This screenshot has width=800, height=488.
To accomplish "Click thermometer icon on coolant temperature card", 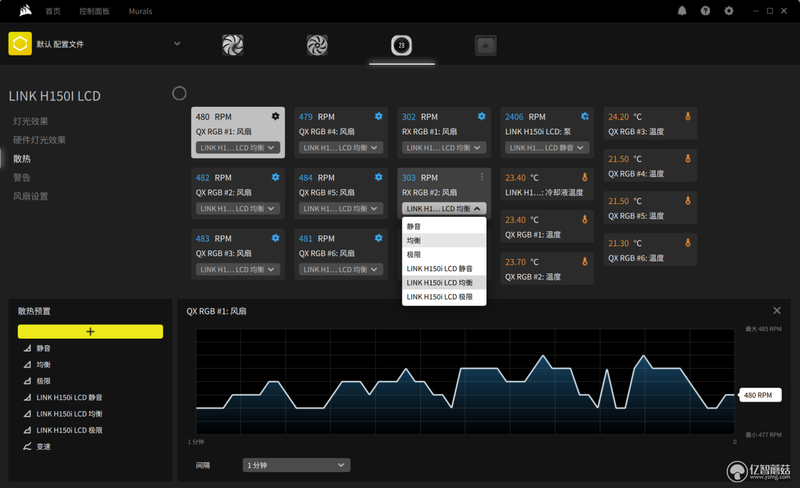I will pyautogui.click(x=585, y=177).
